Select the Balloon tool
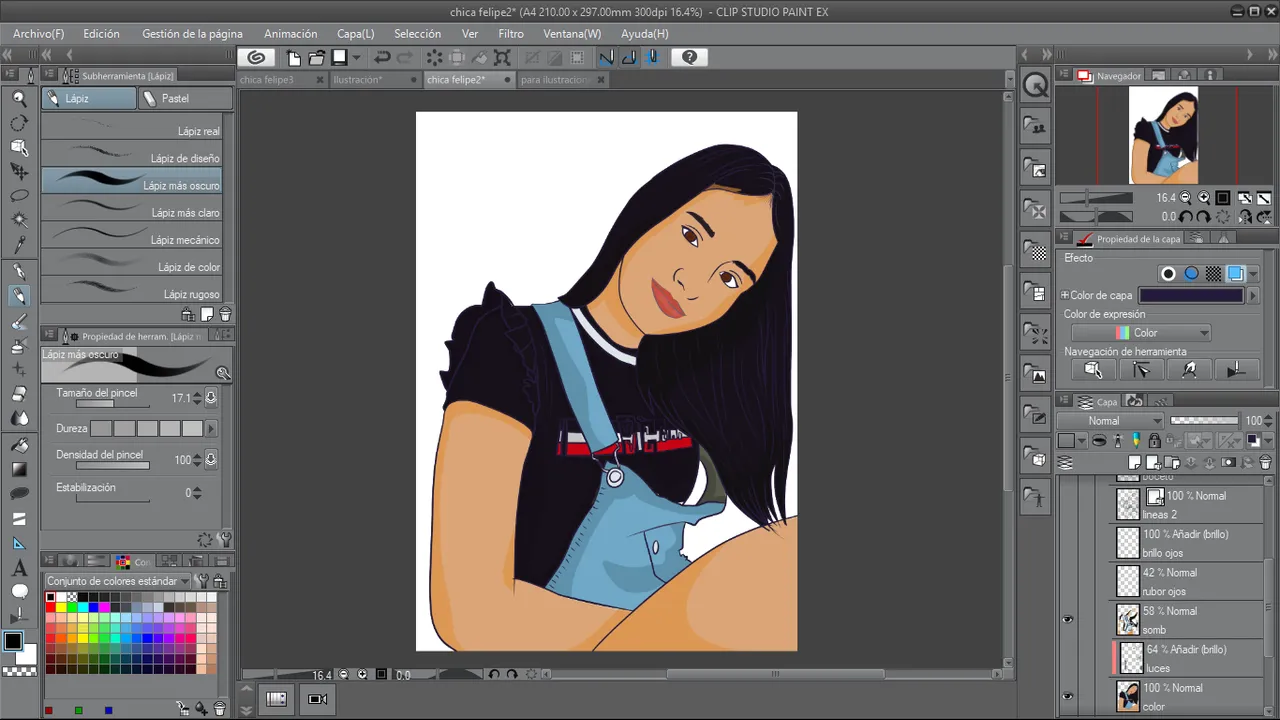This screenshot has width=1280, height=720. click(x=19, y=592)
